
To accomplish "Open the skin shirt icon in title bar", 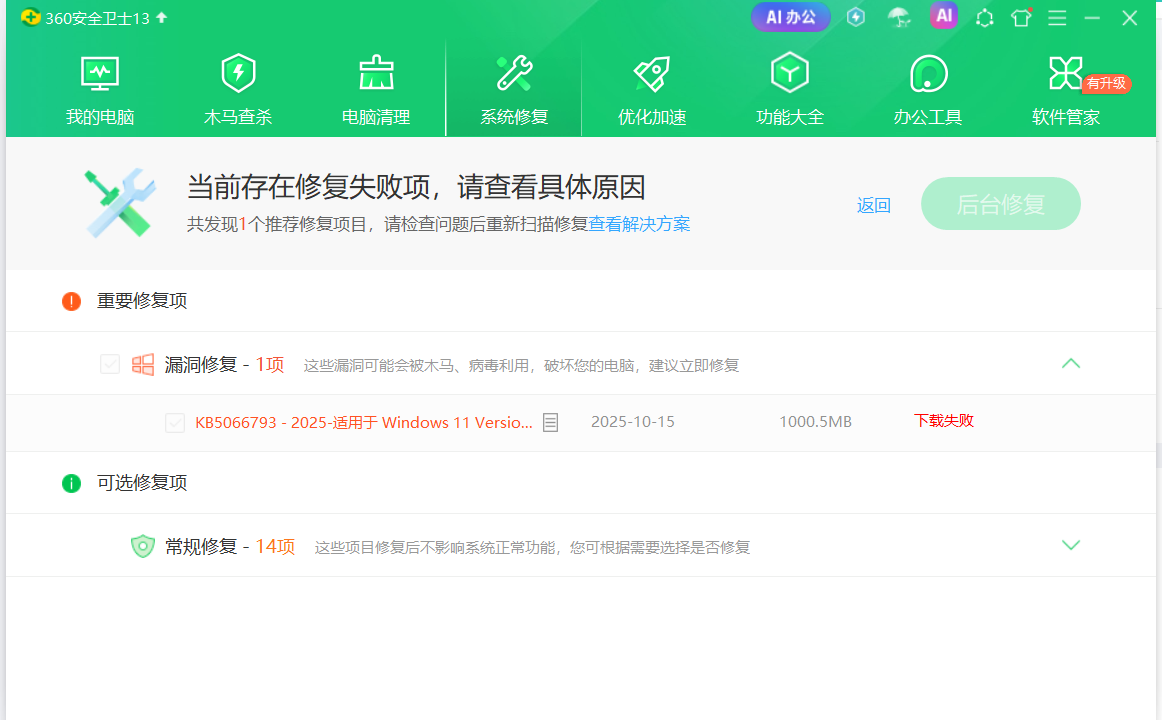I will pyautogui.click(x=1021, y=18).
